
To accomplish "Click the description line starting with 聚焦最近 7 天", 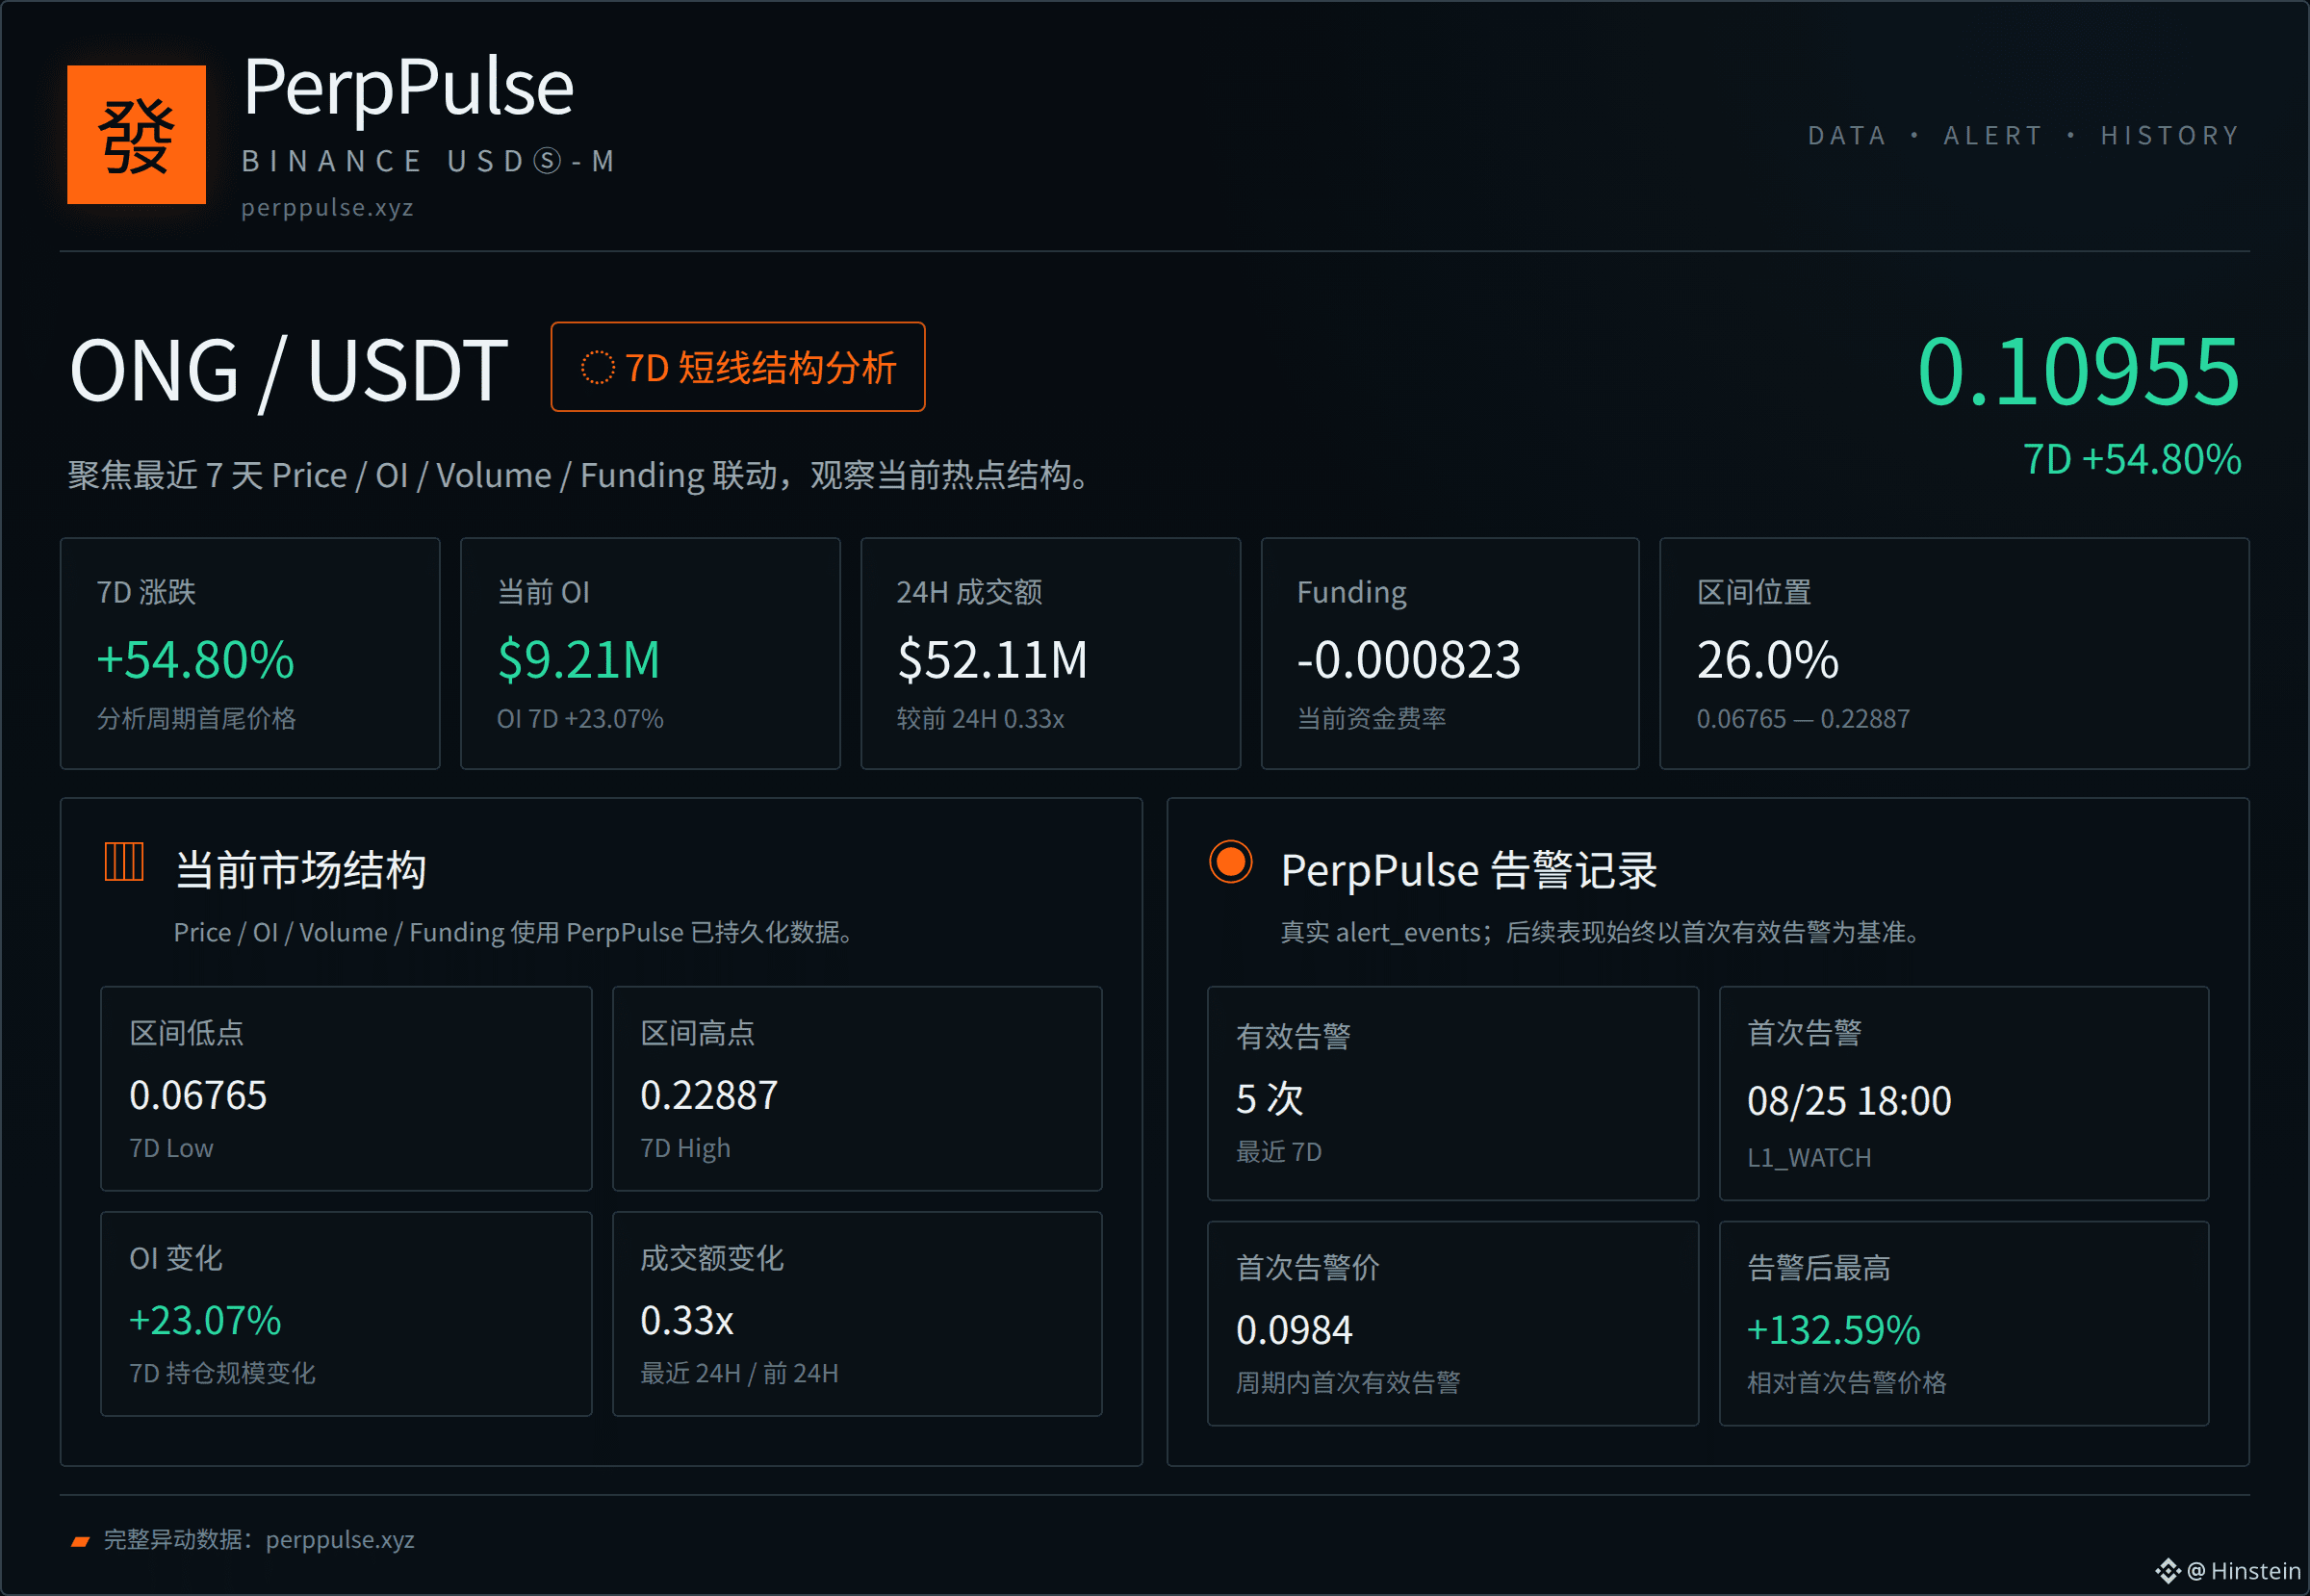I will click(578, 475).
